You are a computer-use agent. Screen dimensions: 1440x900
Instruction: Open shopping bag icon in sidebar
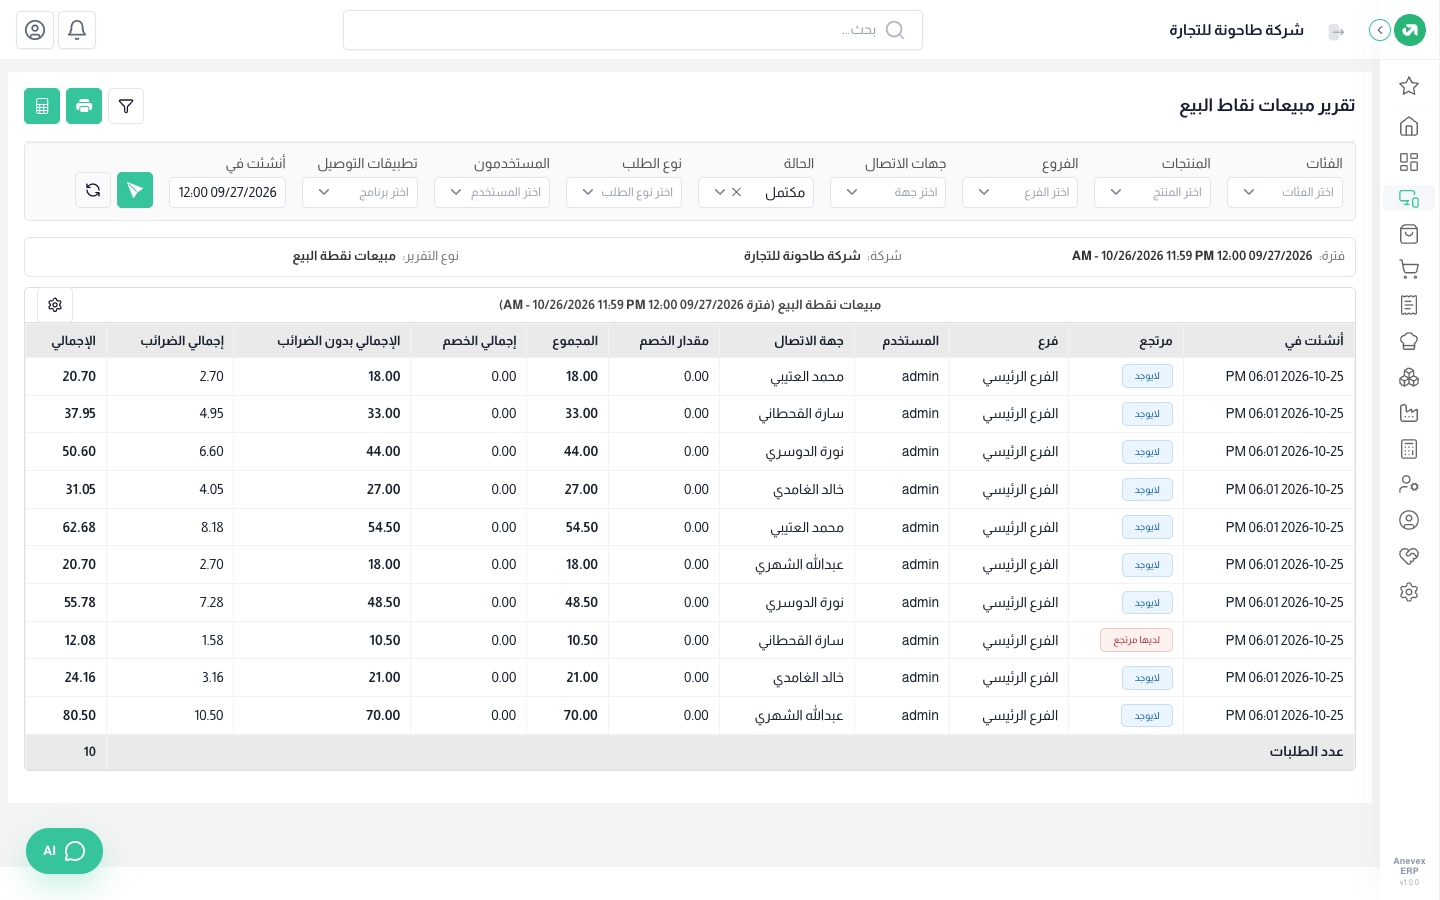pos(1409,234)
